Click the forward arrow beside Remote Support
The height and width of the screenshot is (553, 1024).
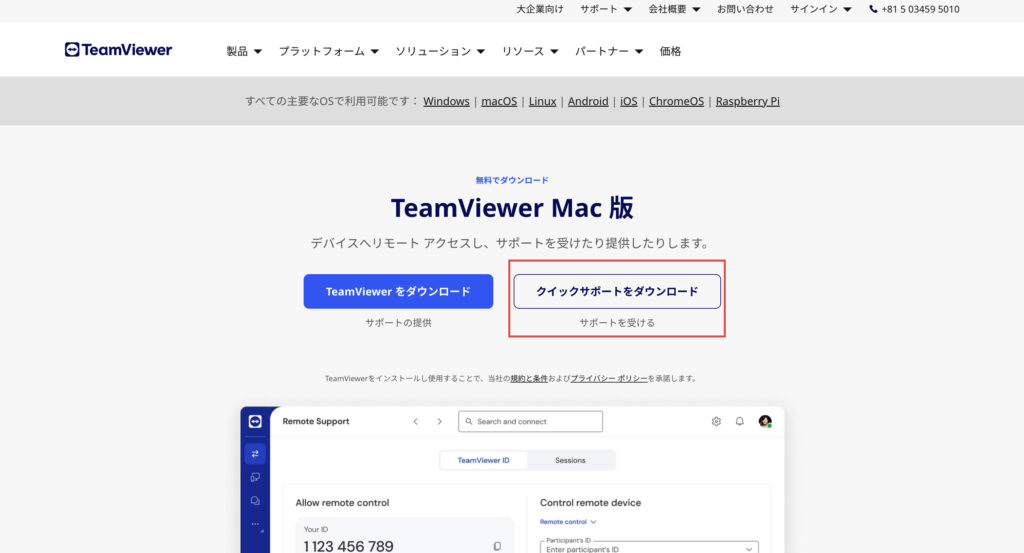[439, 422]
